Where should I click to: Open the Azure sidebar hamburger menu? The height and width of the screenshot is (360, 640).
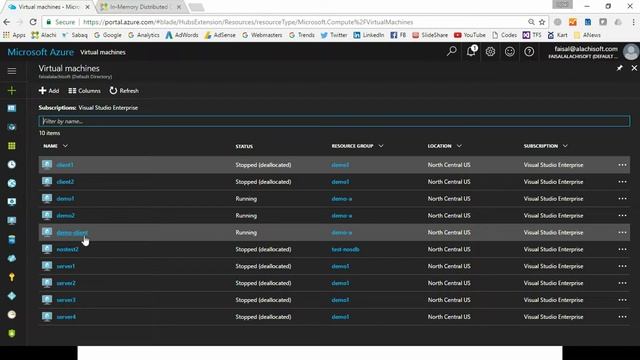pos(12,71)
